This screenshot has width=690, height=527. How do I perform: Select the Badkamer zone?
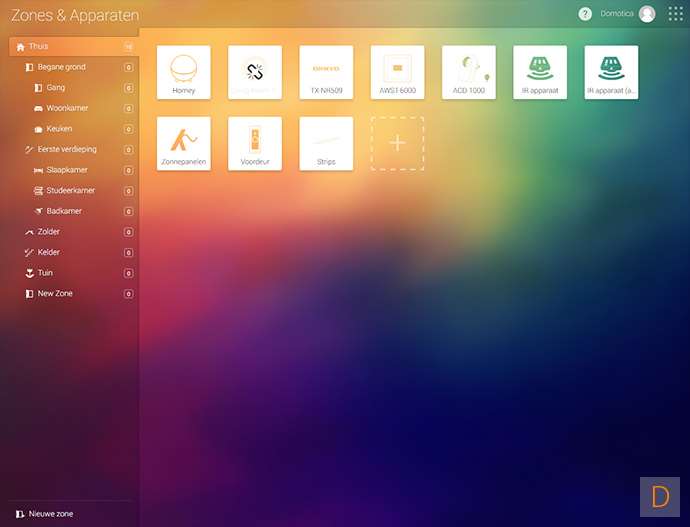[x=64, y=211]
